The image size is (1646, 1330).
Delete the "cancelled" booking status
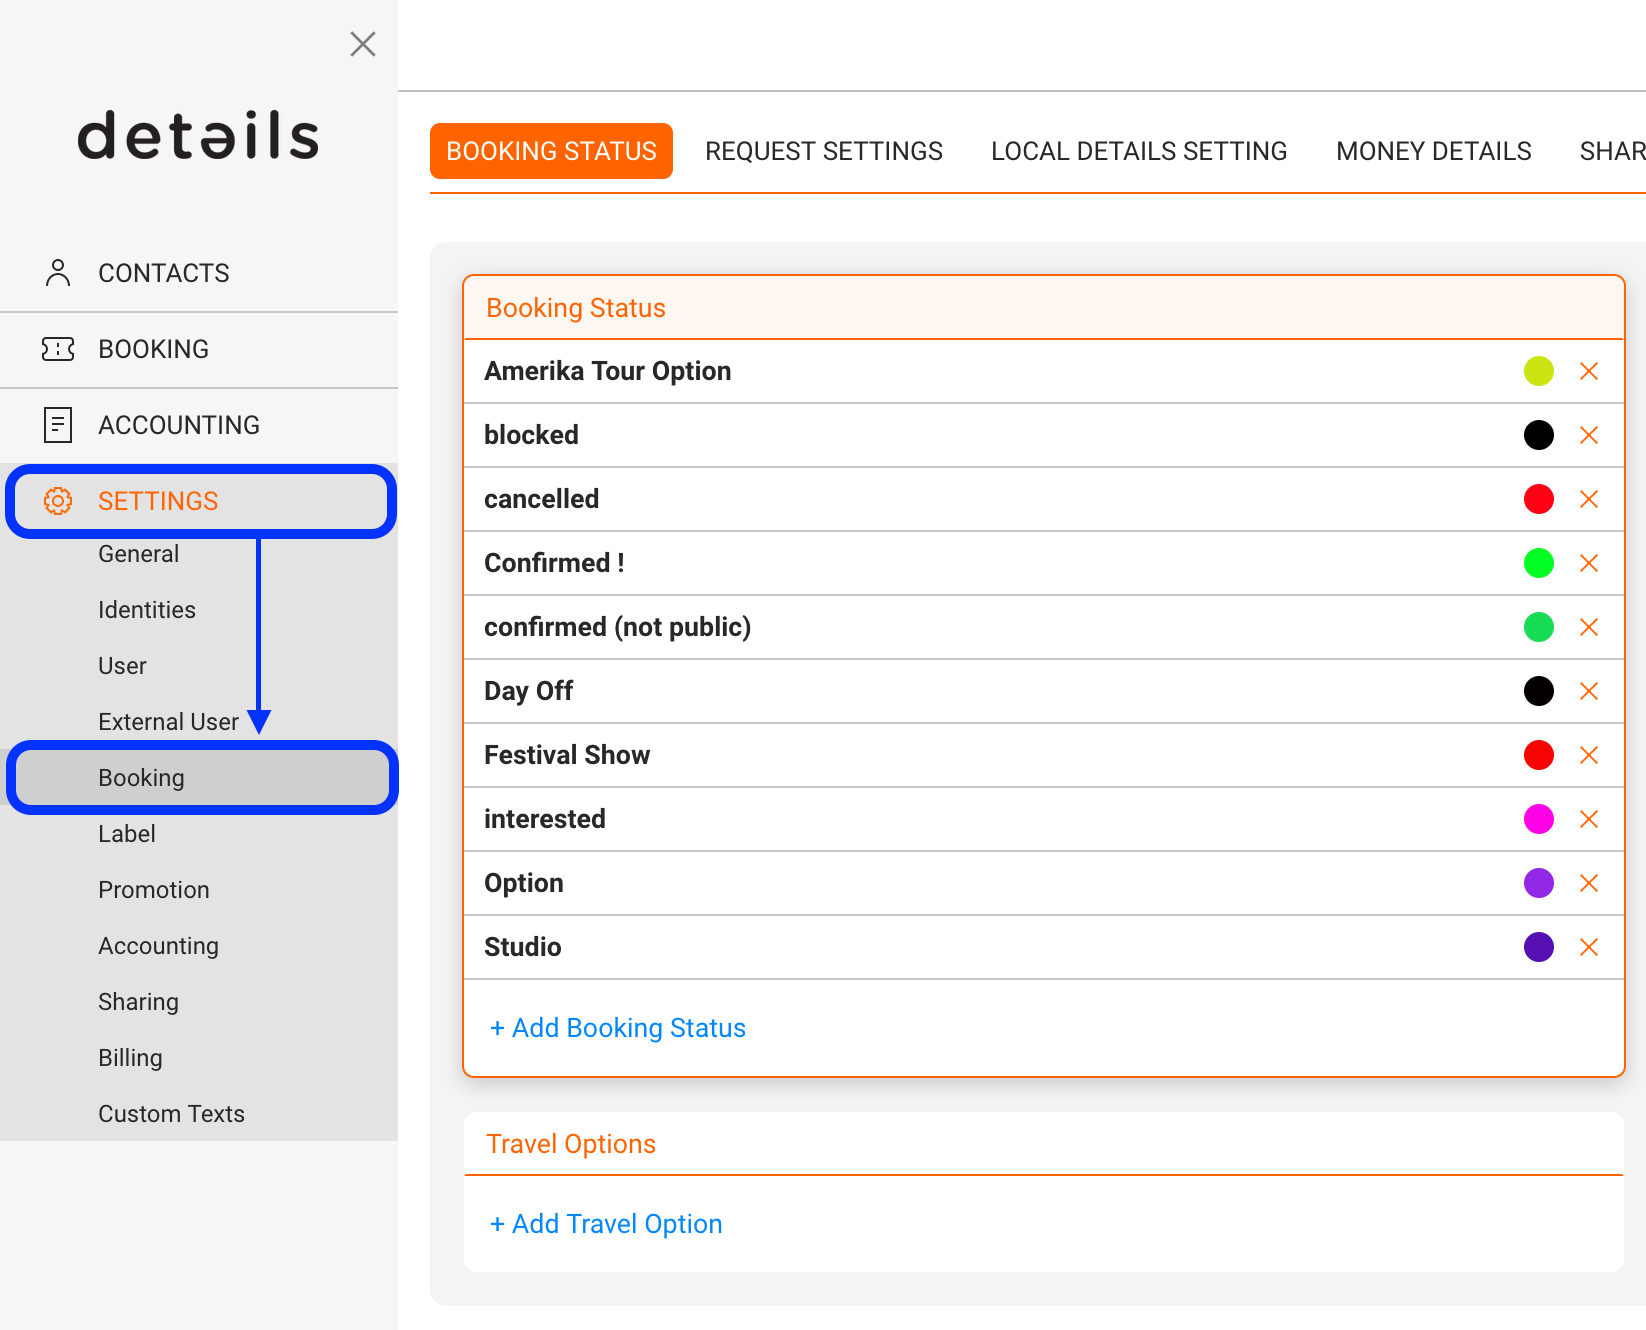coord(1589,499)
